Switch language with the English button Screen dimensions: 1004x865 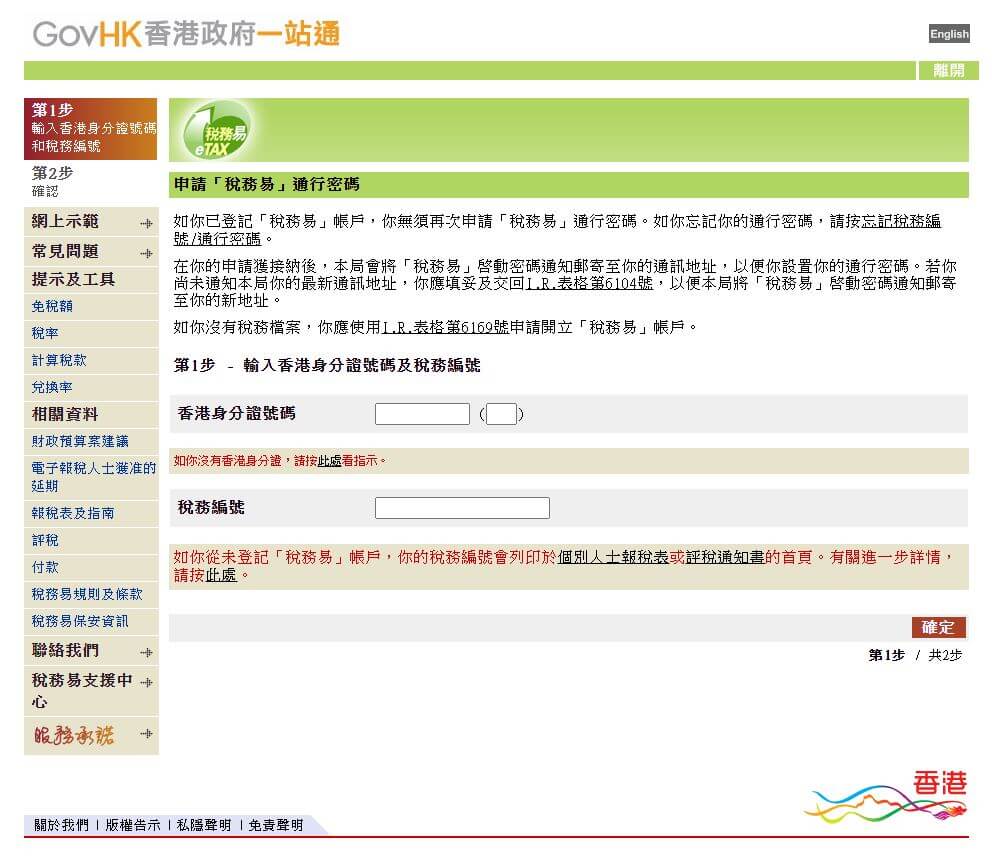[x=949, y=34]
